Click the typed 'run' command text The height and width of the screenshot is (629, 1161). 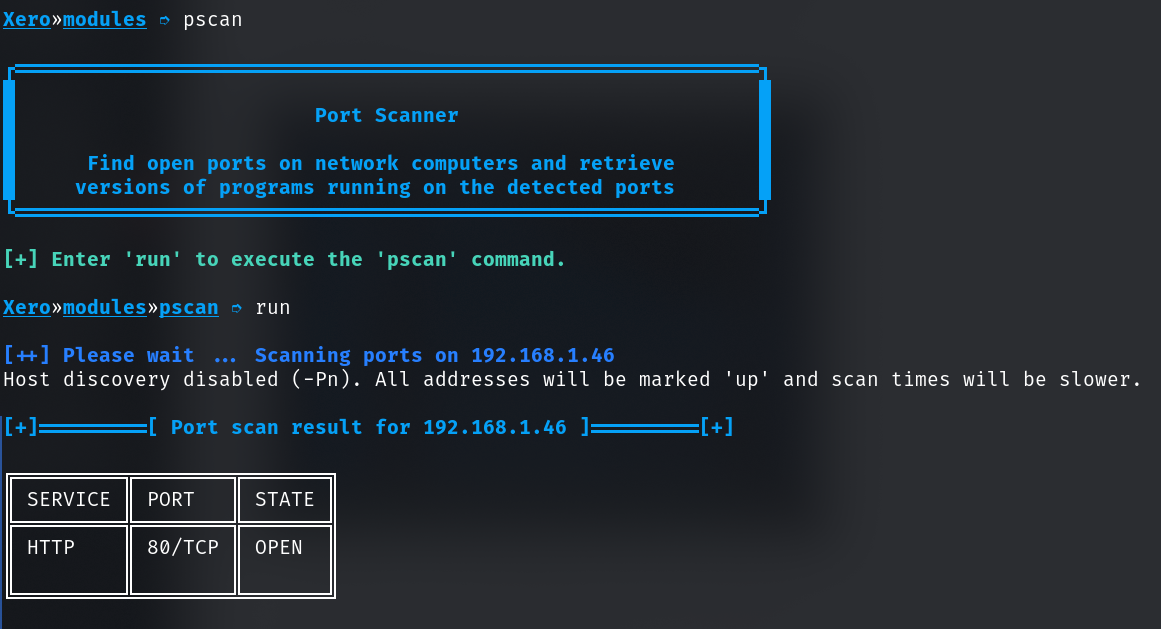(273, 308)
